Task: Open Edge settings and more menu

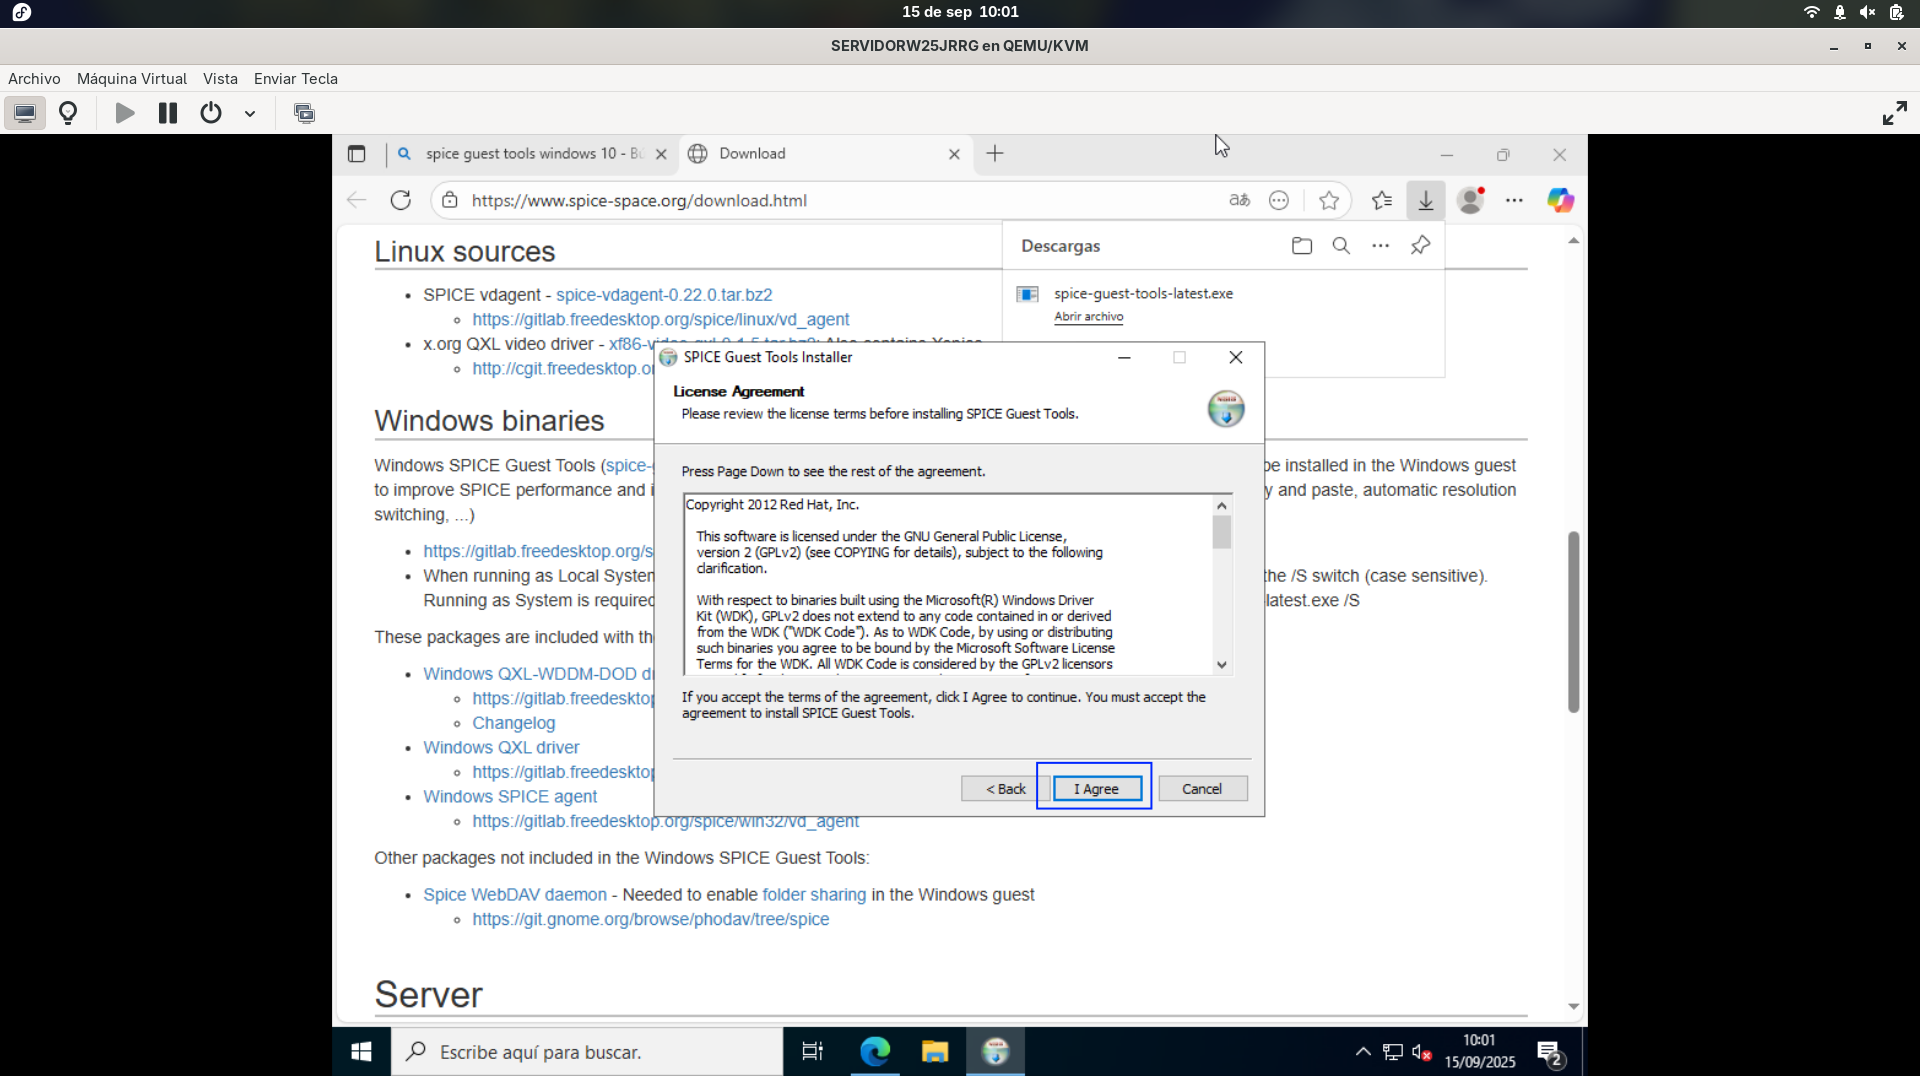Action: coord(1515,200)
